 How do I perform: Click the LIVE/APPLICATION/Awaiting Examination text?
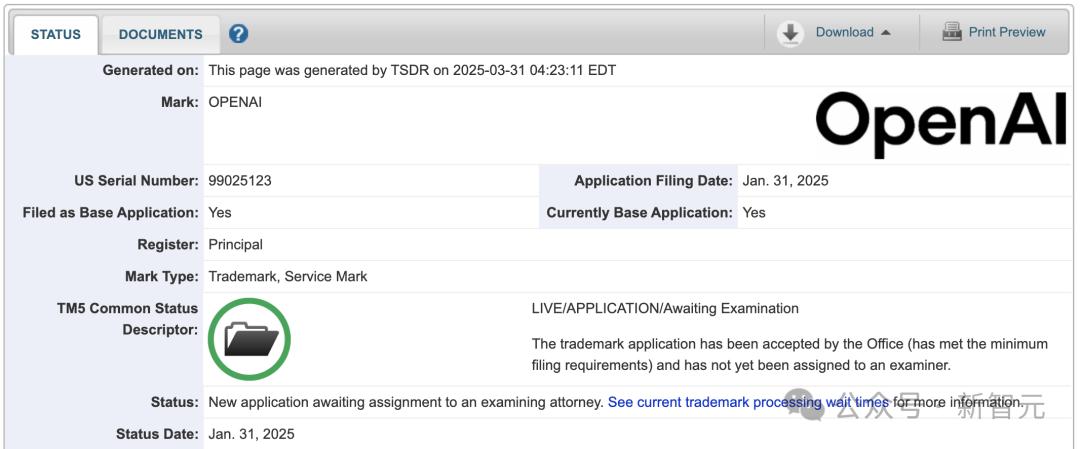click(x=665, y=308)
